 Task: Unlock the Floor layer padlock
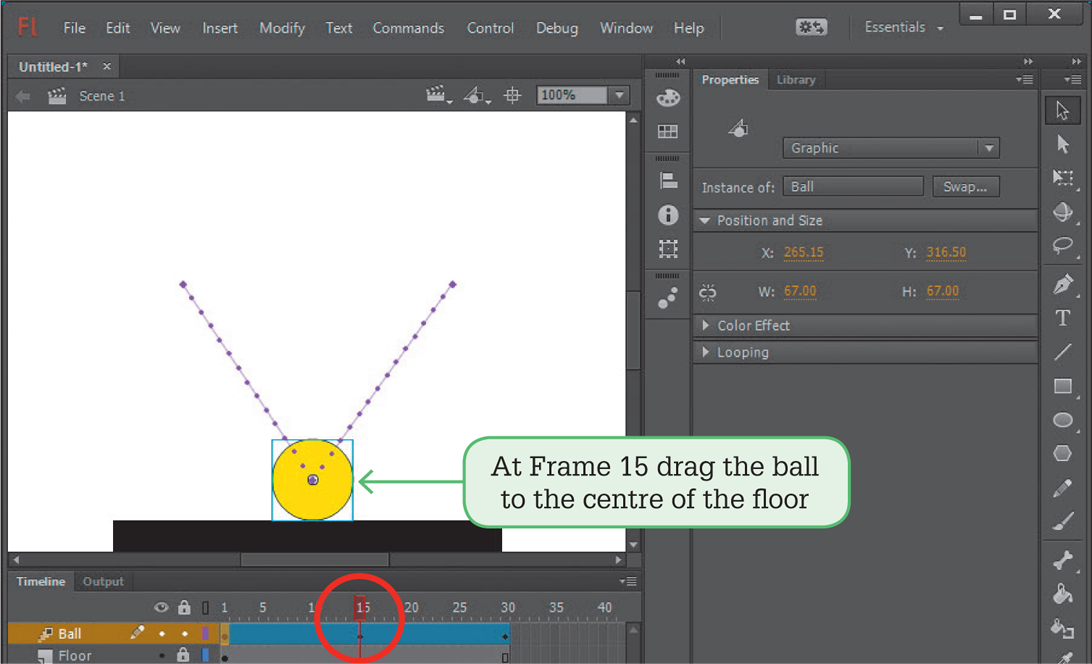coord(183,655)
